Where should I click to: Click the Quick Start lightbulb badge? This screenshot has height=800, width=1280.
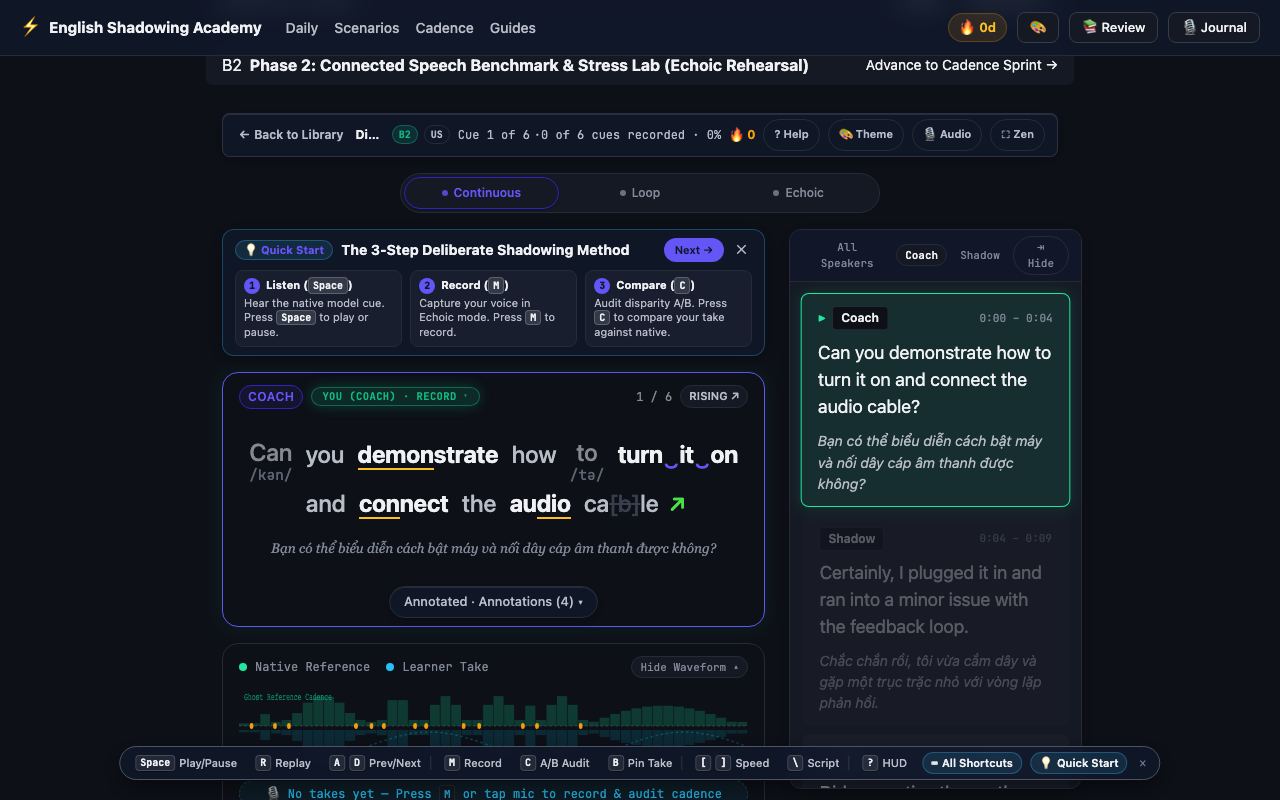(x=284, y=250)
